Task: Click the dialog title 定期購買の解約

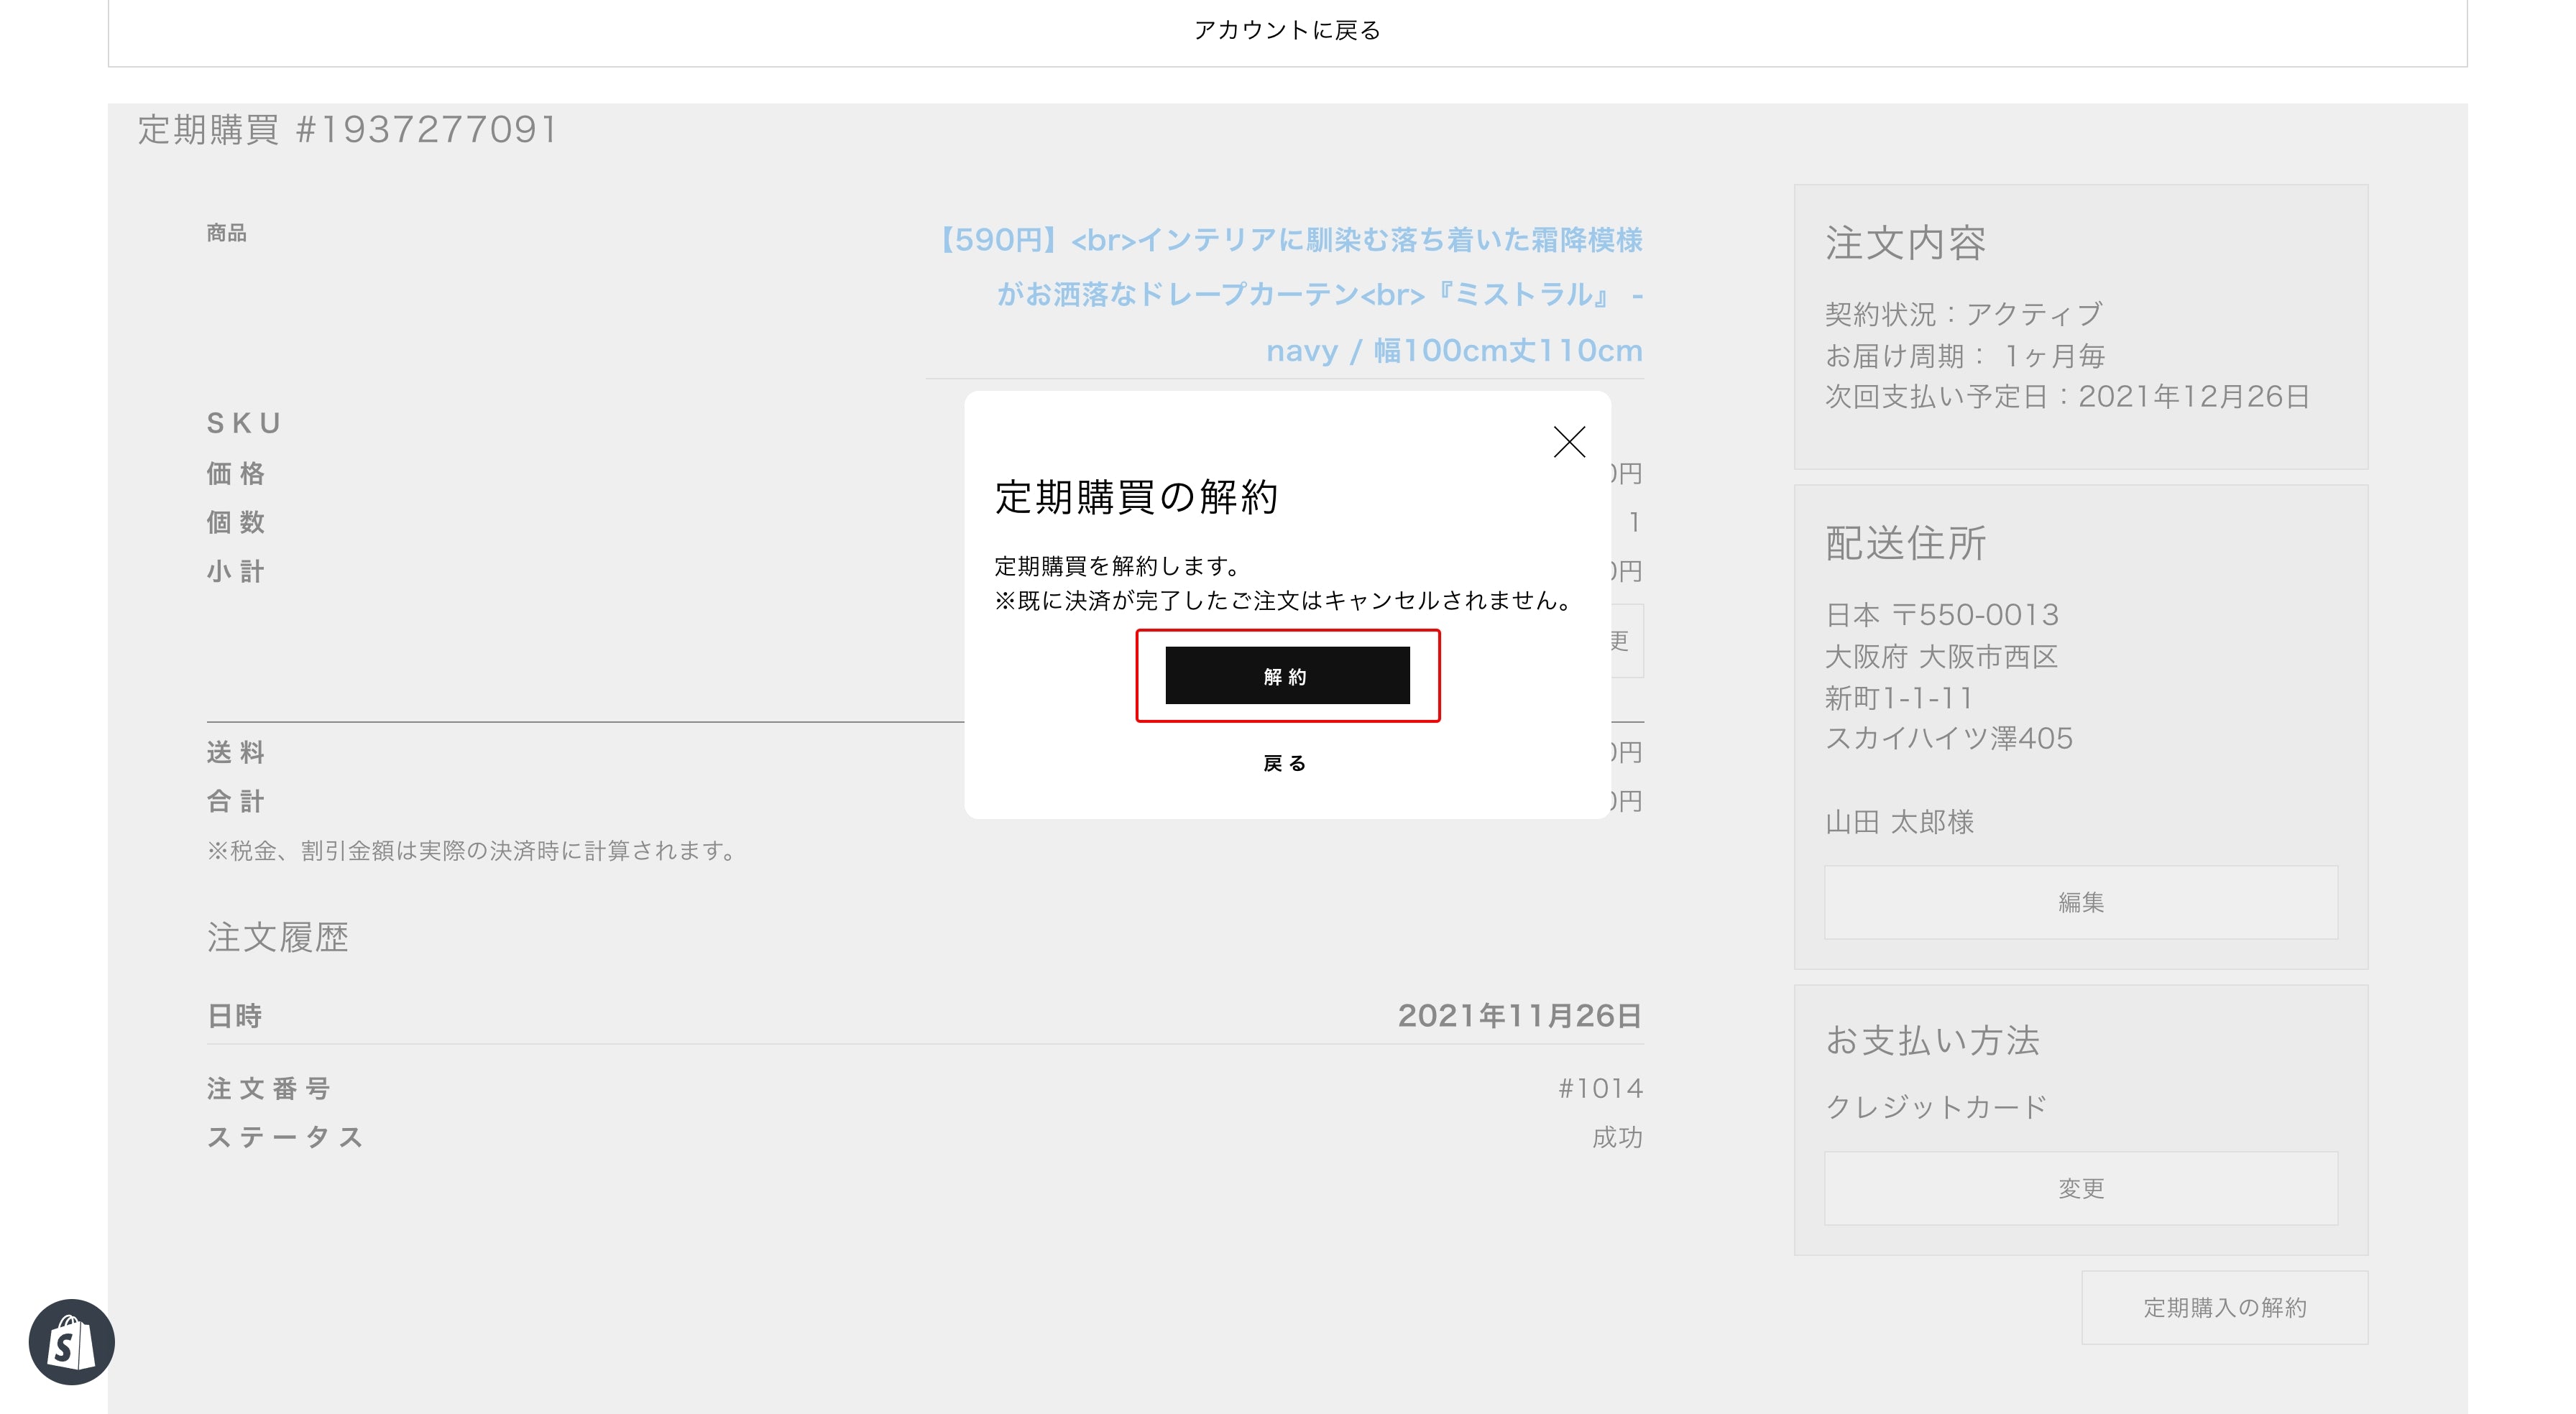Action: [x=1136, y=497]
